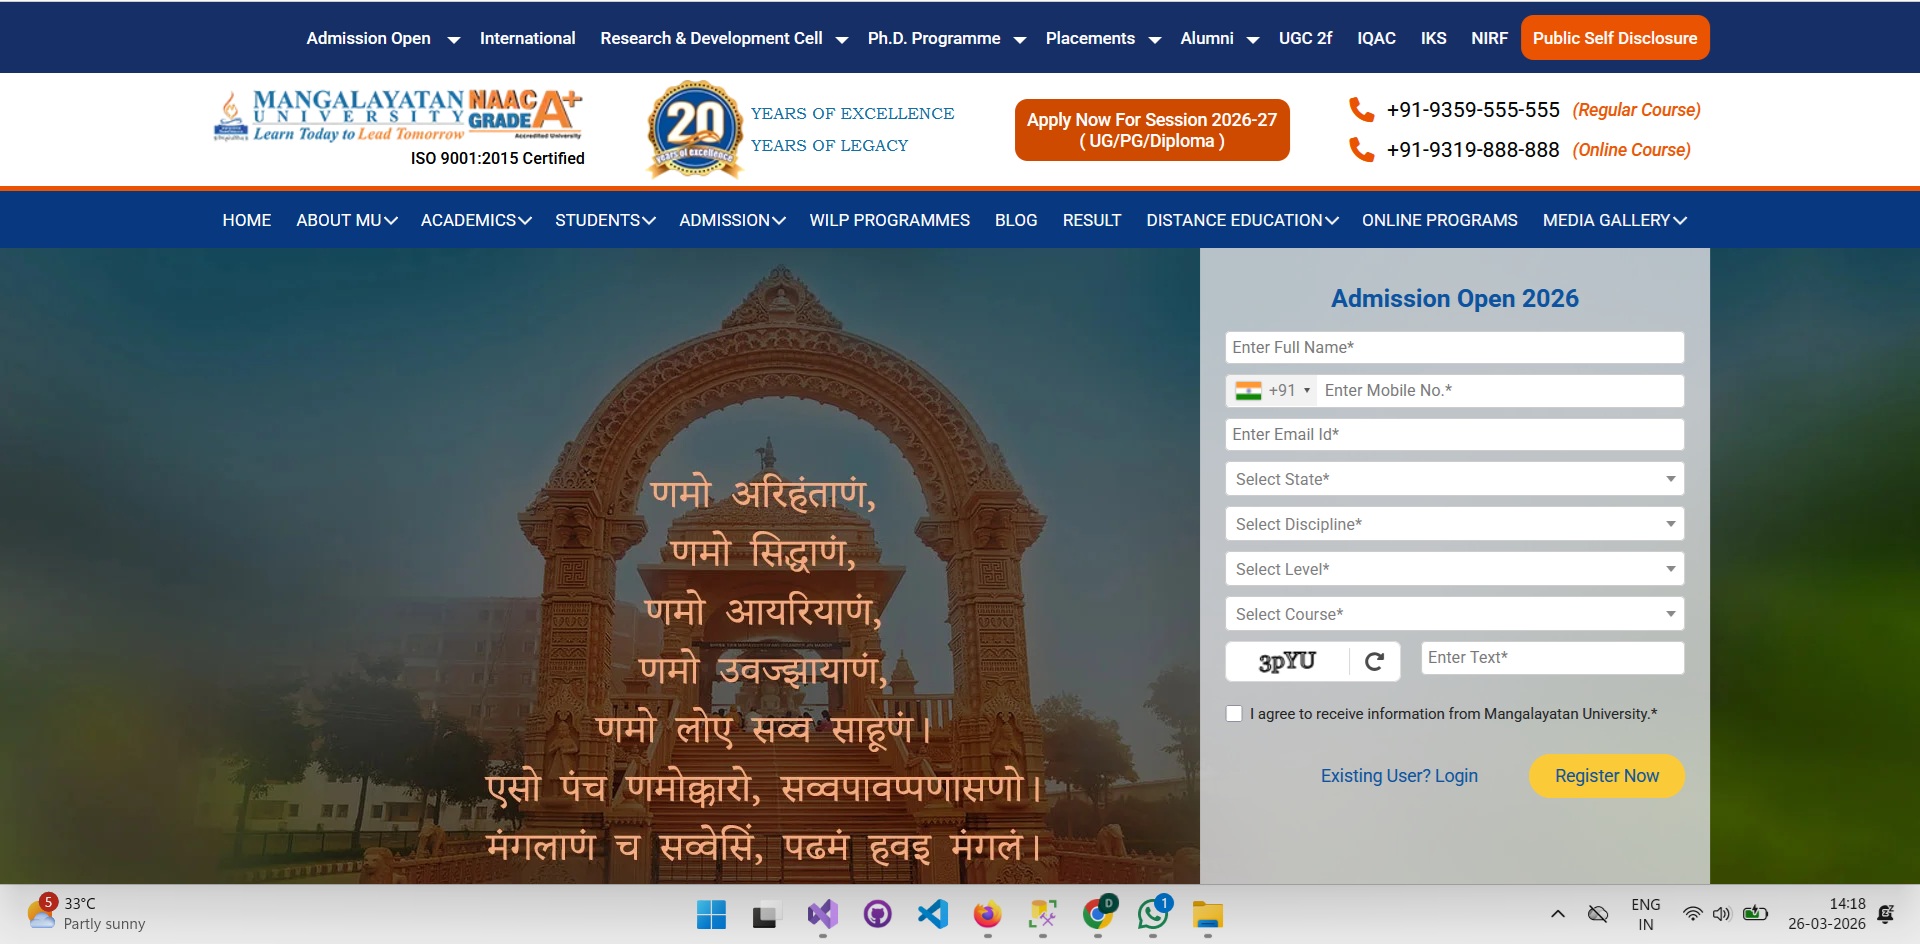
Task: Click the Mangalayatan University logo
Action: 398,116
